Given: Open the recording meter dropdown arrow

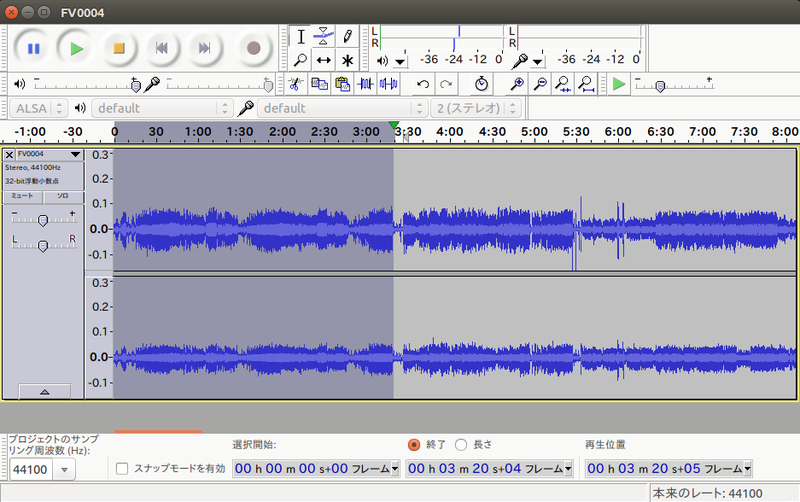Looking at the screenshot, I should (x=537, y=62).
